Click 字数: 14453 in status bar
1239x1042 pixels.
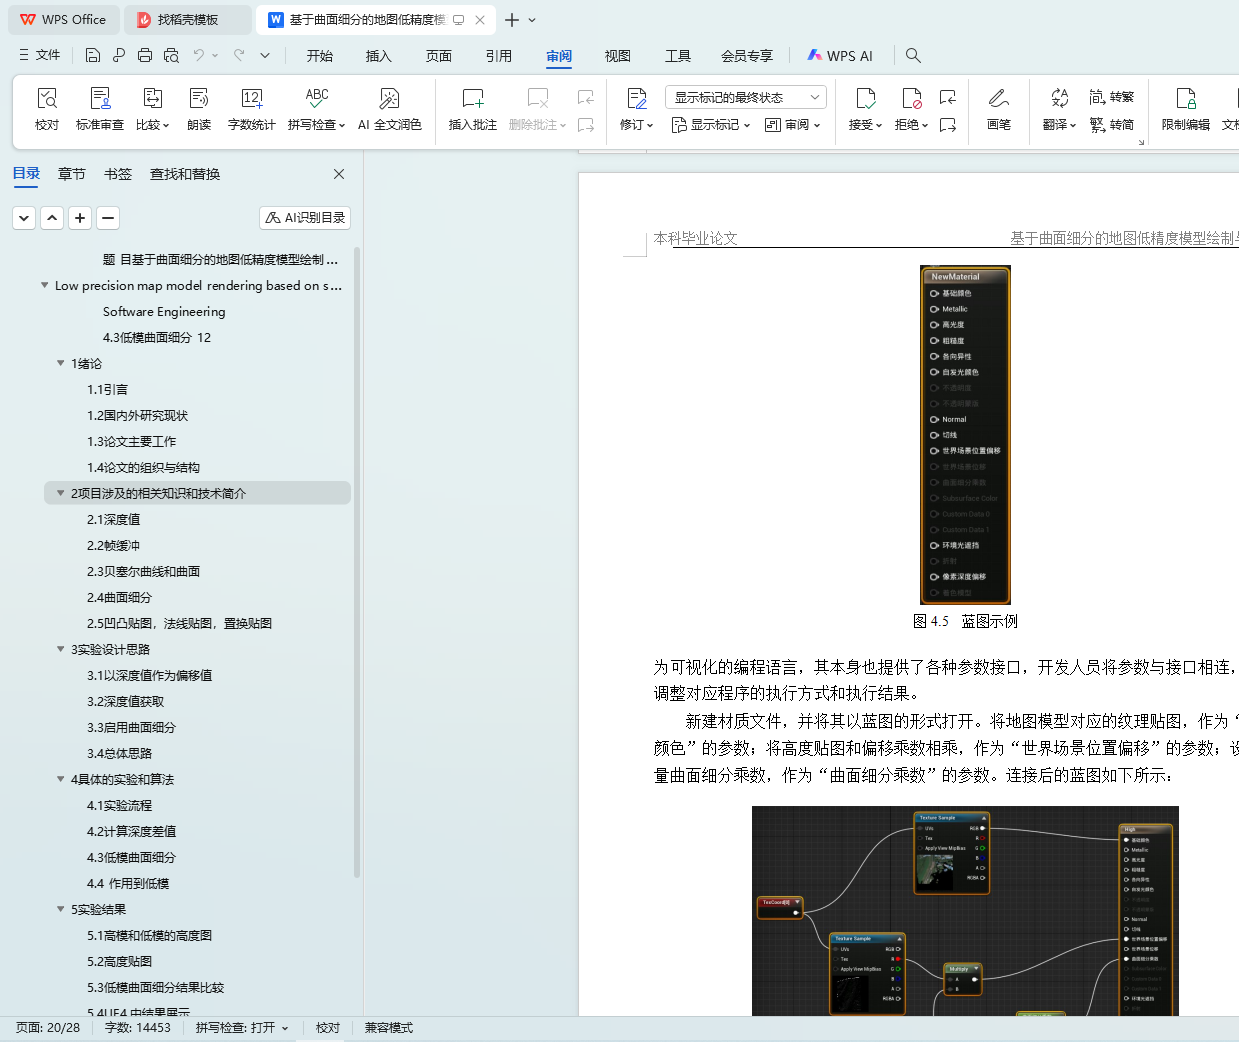coord(138,1028)
